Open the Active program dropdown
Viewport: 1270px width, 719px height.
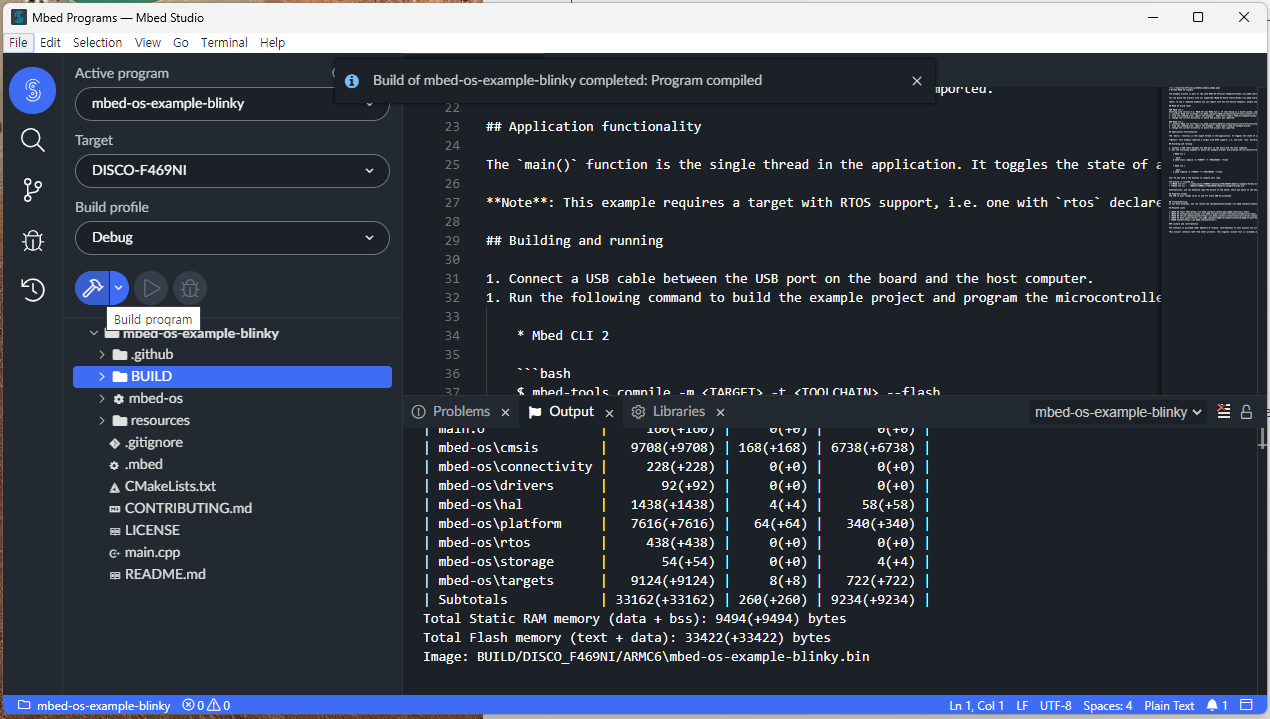(232, 104)
